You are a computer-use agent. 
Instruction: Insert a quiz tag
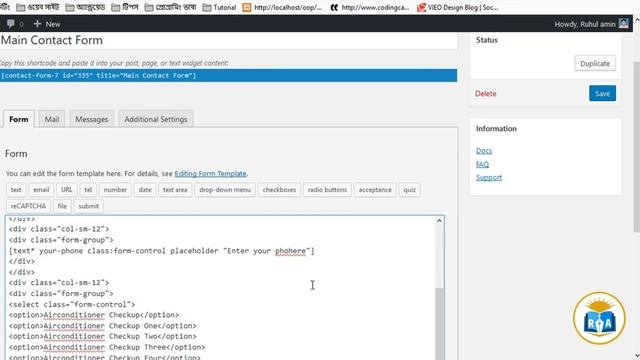[x=409, y=190]
